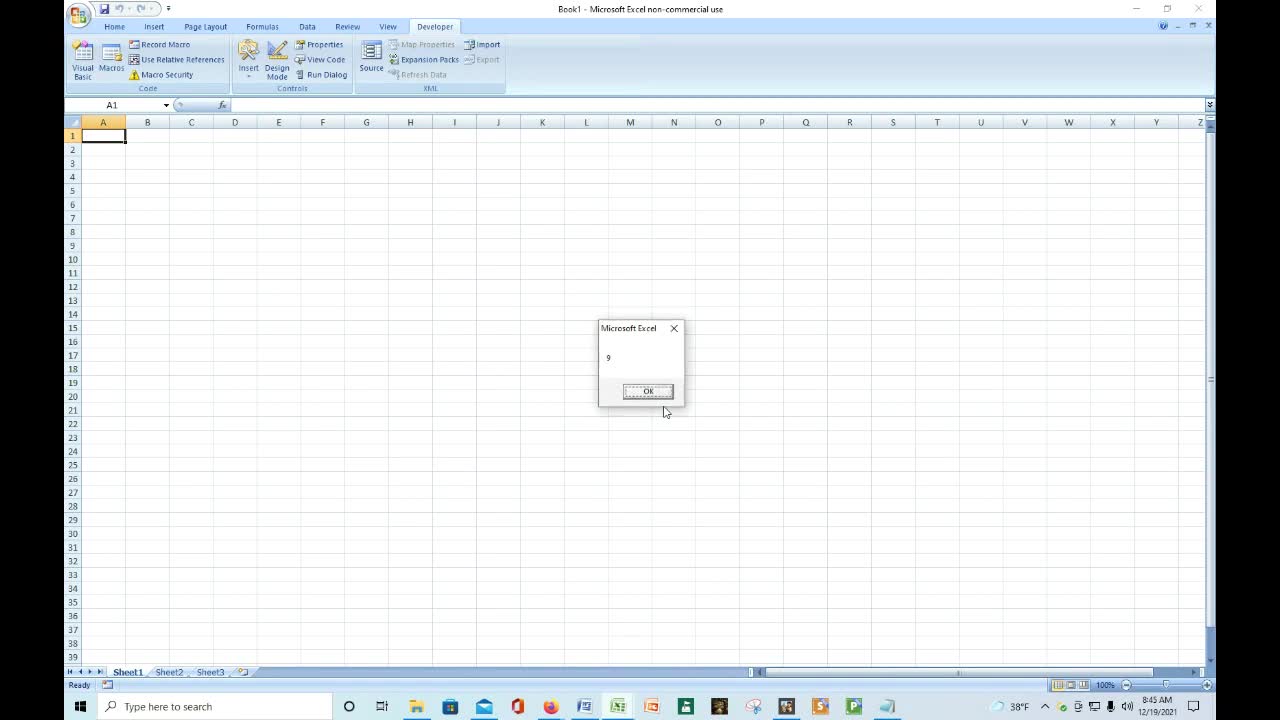Switch to the Formulas tab
1280x720 pixels.
pos(262,27)
